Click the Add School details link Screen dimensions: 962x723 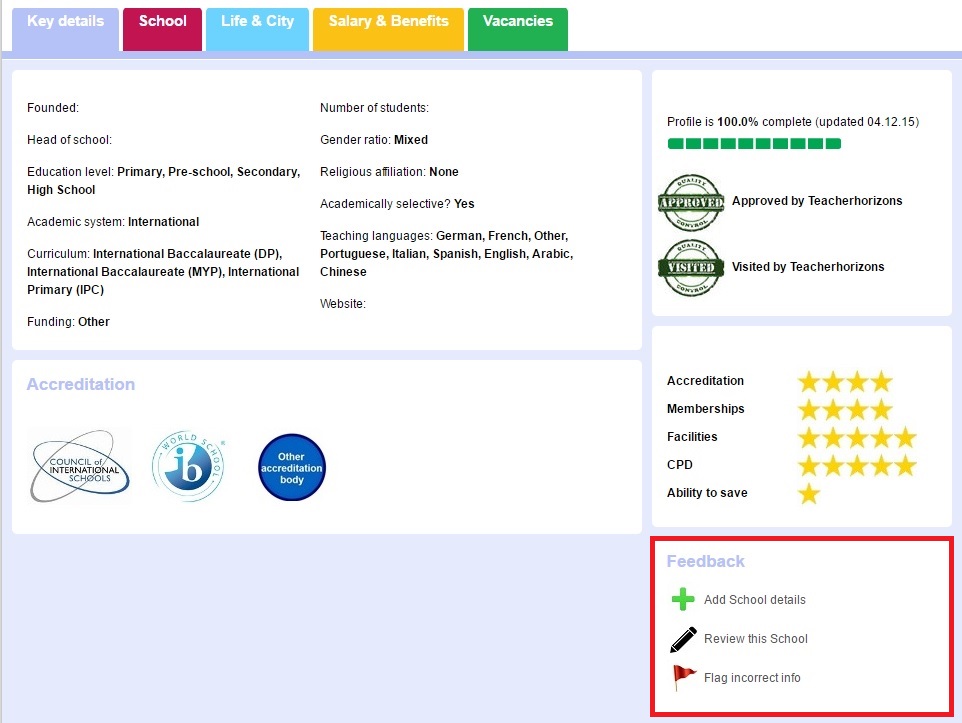pyautogui.click(x=754, y=600)
